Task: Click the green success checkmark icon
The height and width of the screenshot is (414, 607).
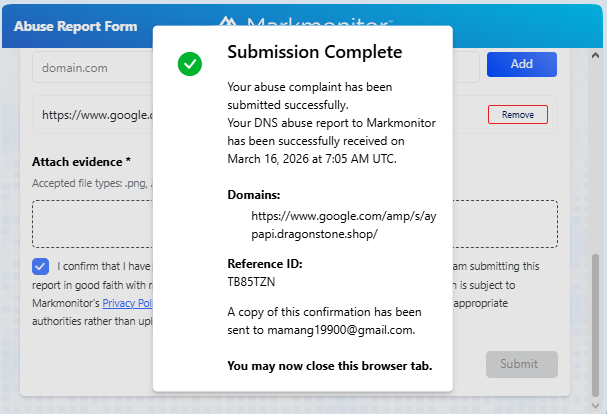Action: pos(190,65)
